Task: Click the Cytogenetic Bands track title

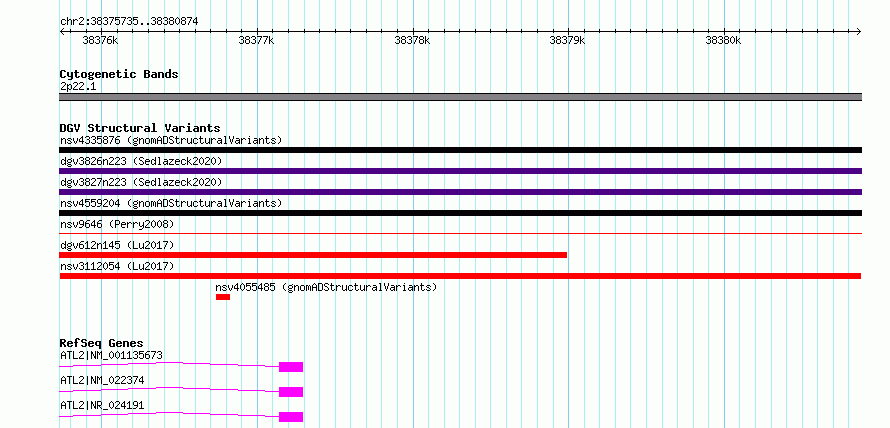Action: (119, 74)
